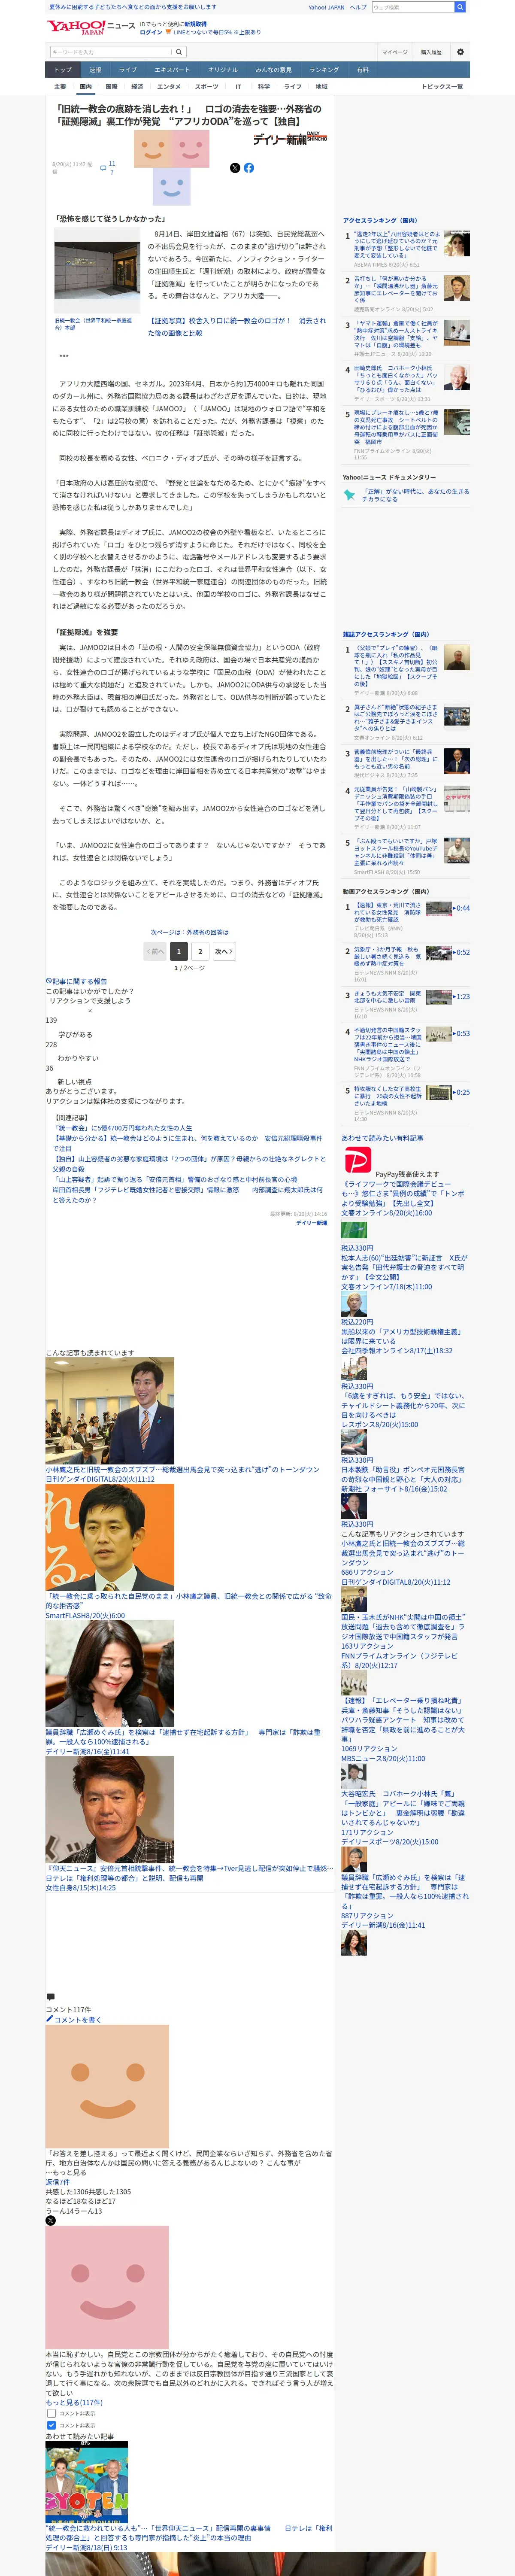Open 仰天ニュース colorful thumbnail article
Viewport: 515px width, 2576px height.
tap(87, 2483)
